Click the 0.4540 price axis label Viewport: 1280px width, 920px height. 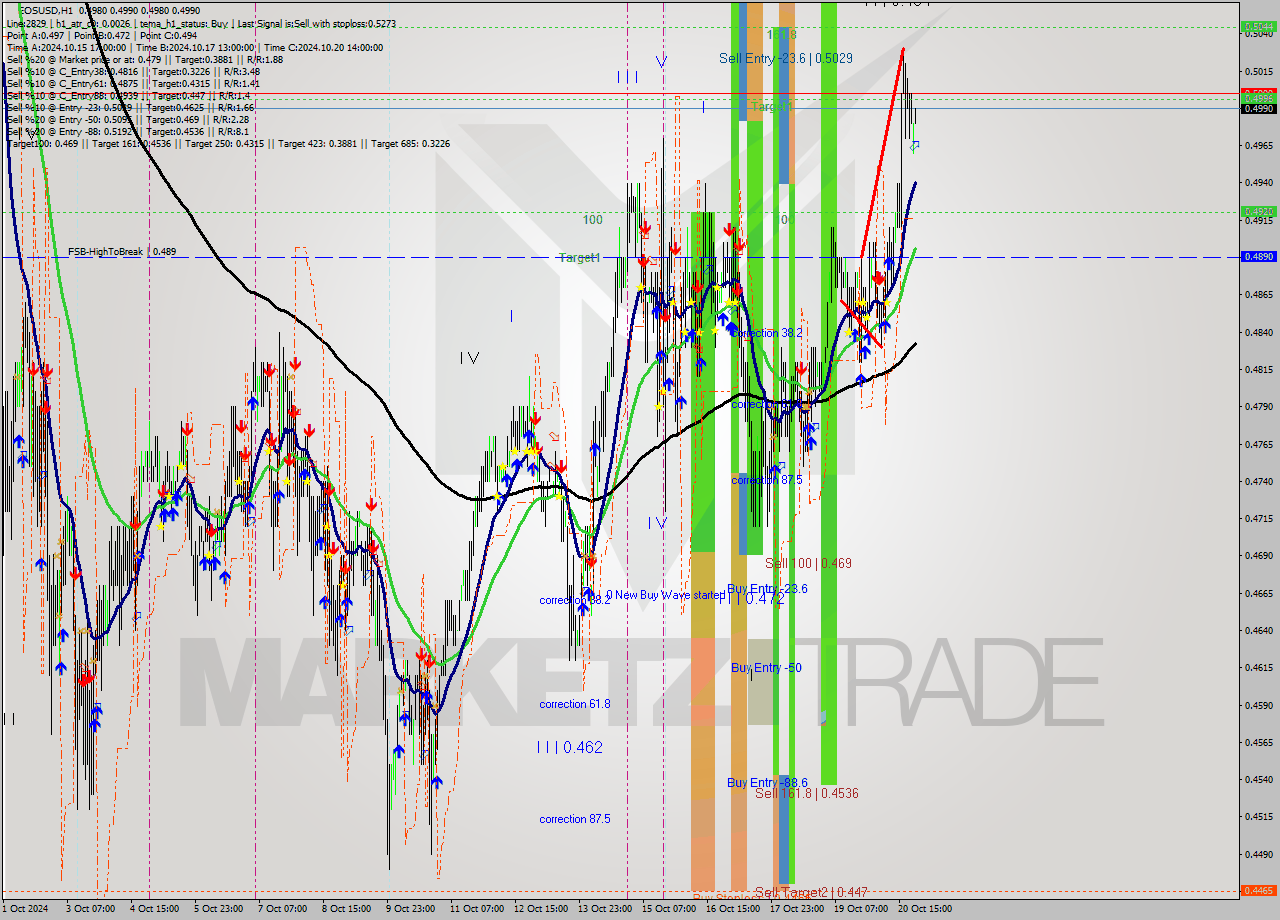tap(1259, 780)
